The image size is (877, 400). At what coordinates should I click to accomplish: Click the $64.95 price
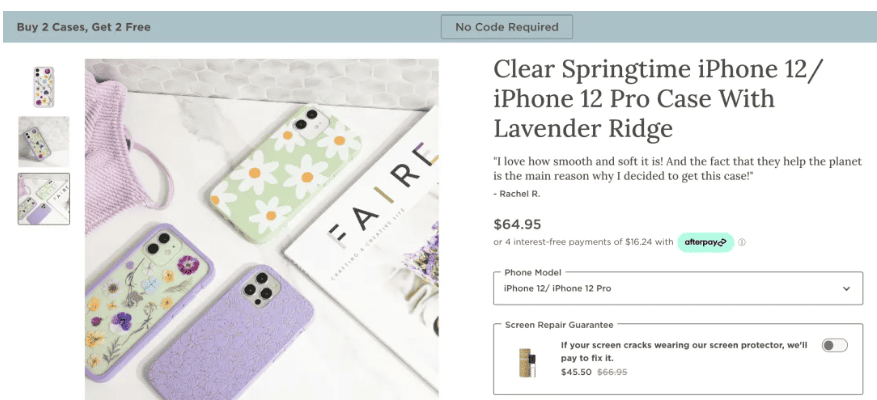(x=518, y=223)
